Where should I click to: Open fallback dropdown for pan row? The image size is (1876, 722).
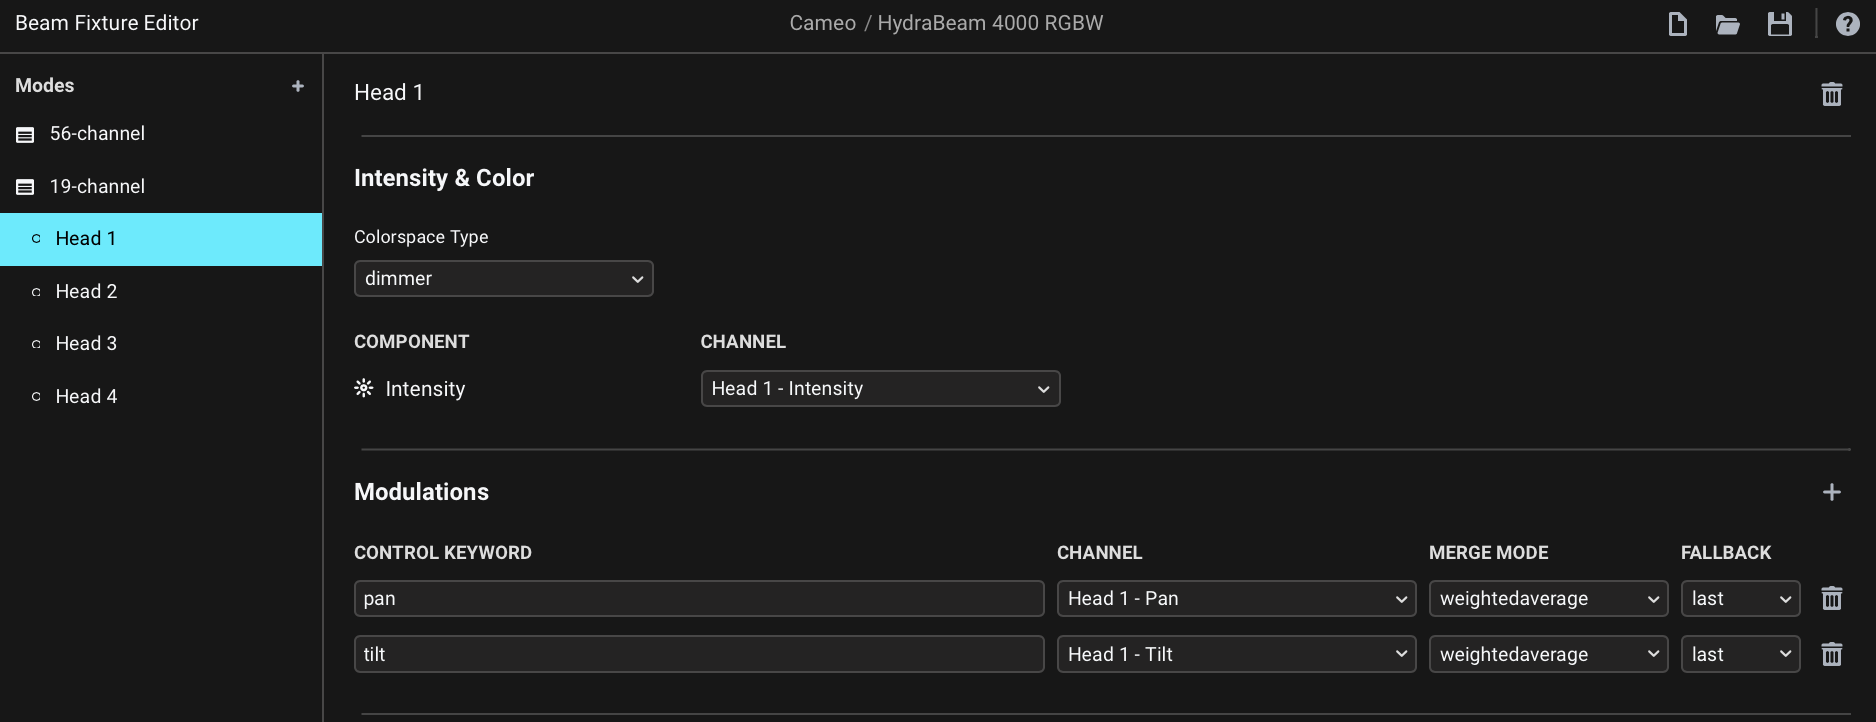click(1740, 599)
